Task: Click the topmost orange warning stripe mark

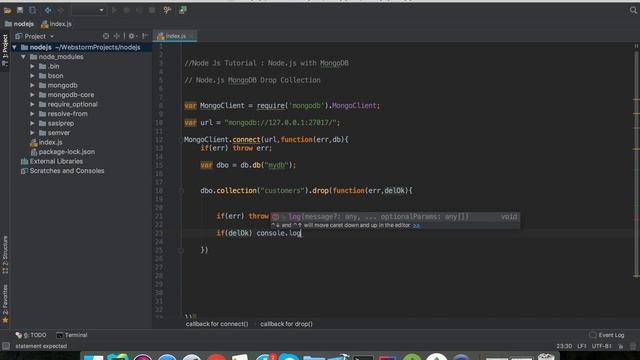Action: pos(636,99)
